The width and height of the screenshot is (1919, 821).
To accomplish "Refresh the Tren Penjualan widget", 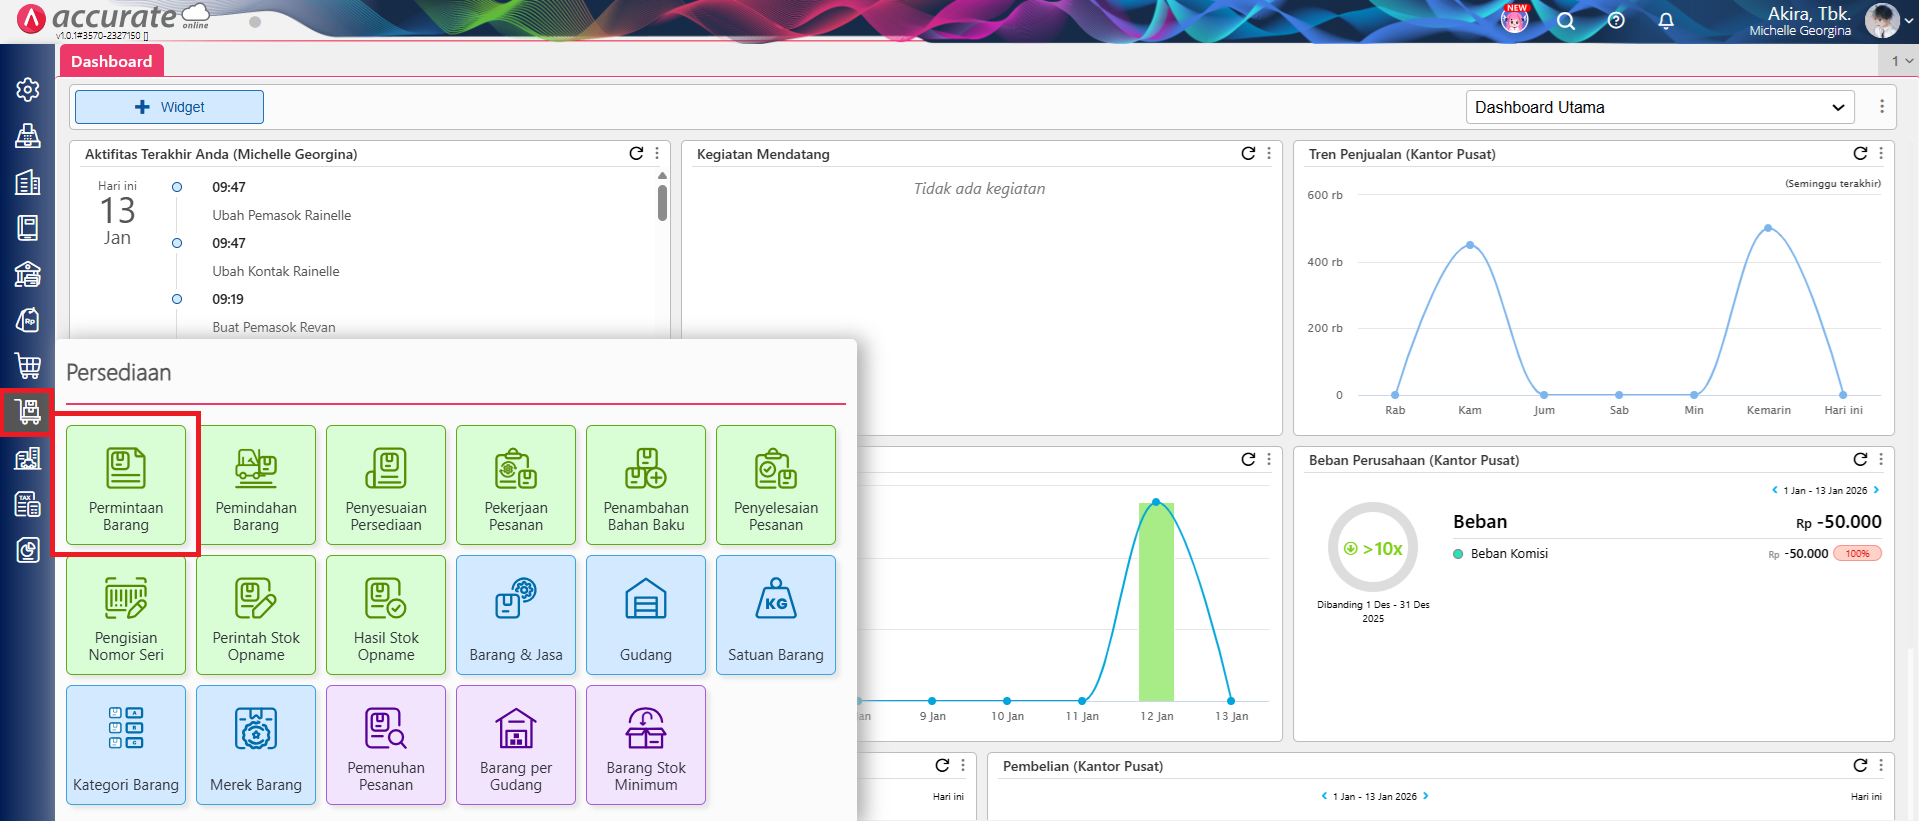I will 1860,153.
